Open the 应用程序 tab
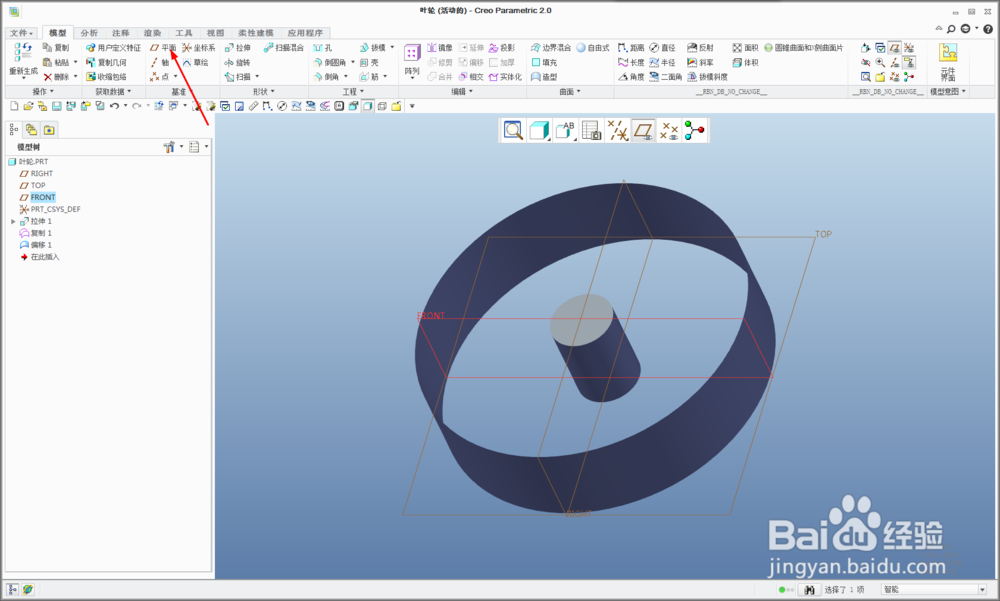The image size is (1000, 601). pos(305,33)
